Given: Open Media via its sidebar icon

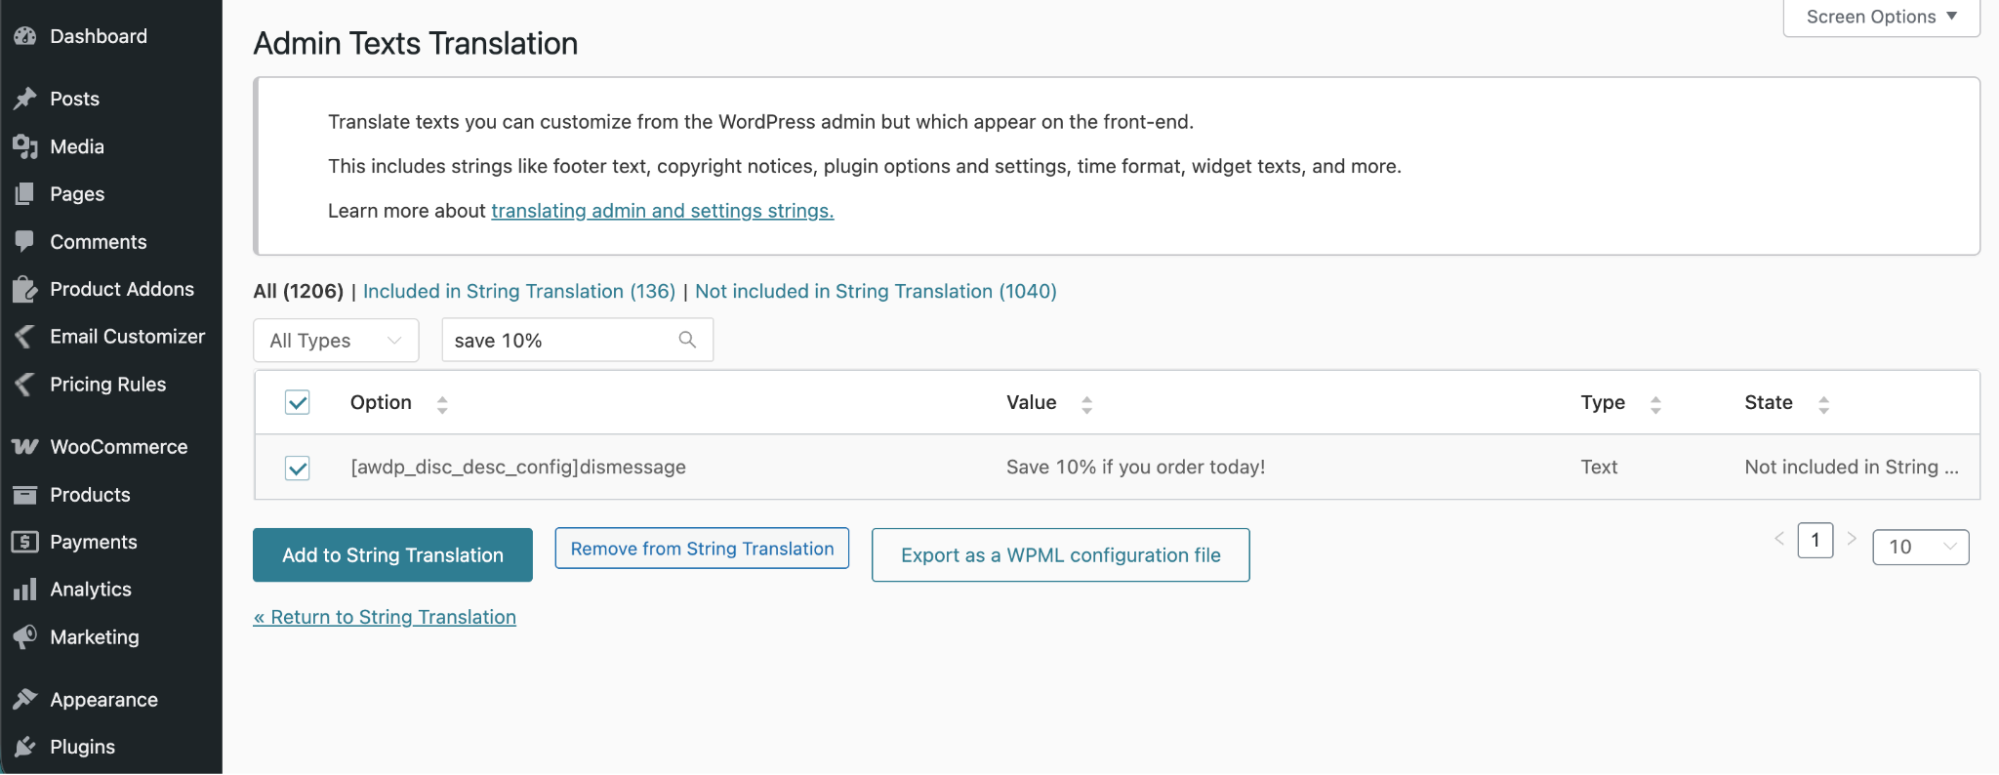Looking at the screenshot, I should pos(25,147).
